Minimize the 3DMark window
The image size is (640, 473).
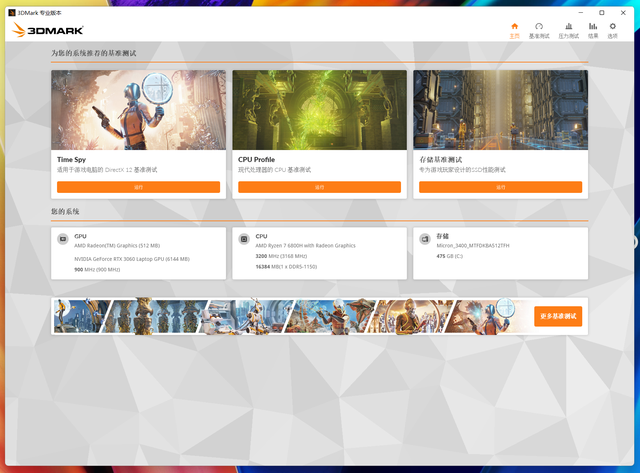click(x=580, y=13)
